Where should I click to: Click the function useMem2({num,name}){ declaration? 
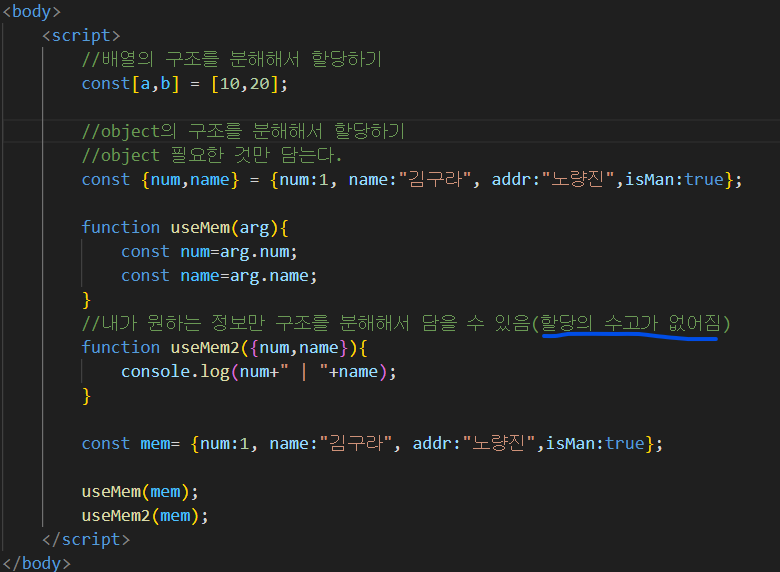[224, 347]
